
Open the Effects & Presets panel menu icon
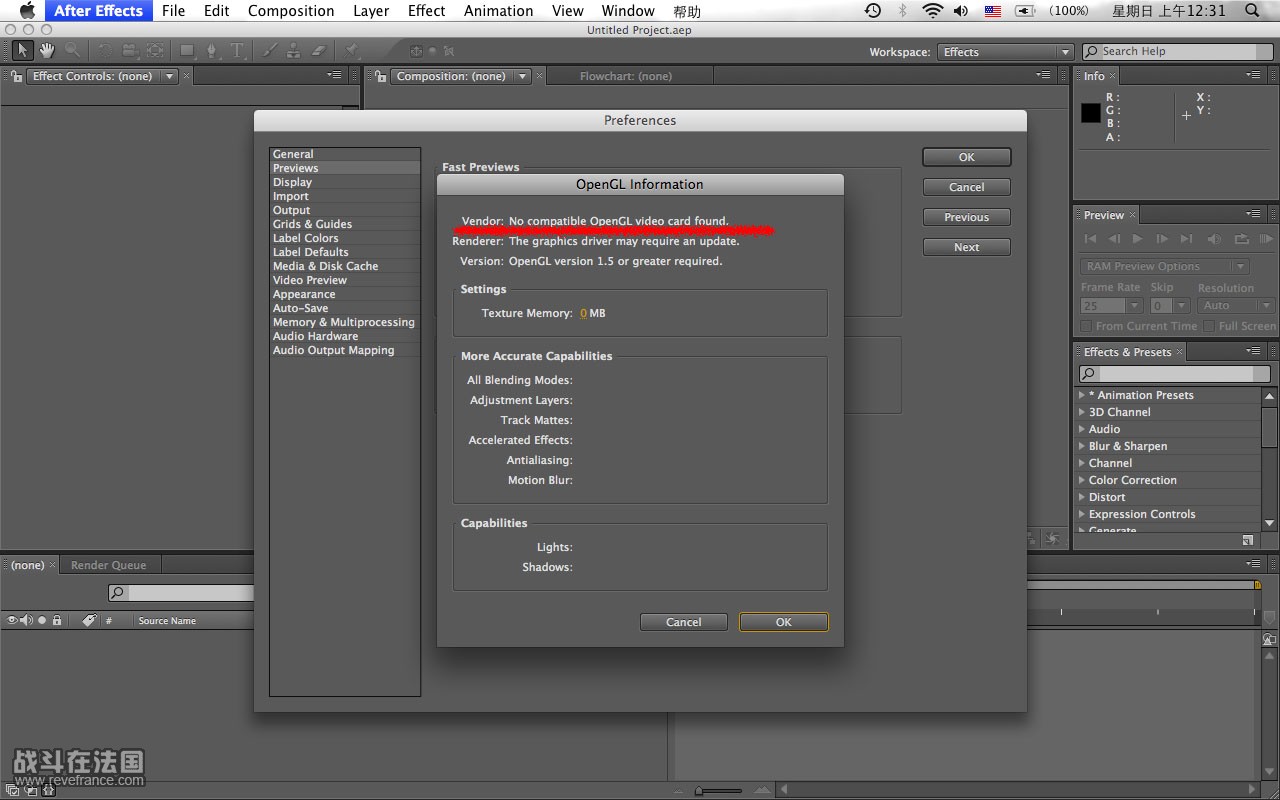tap(1254, 352)
